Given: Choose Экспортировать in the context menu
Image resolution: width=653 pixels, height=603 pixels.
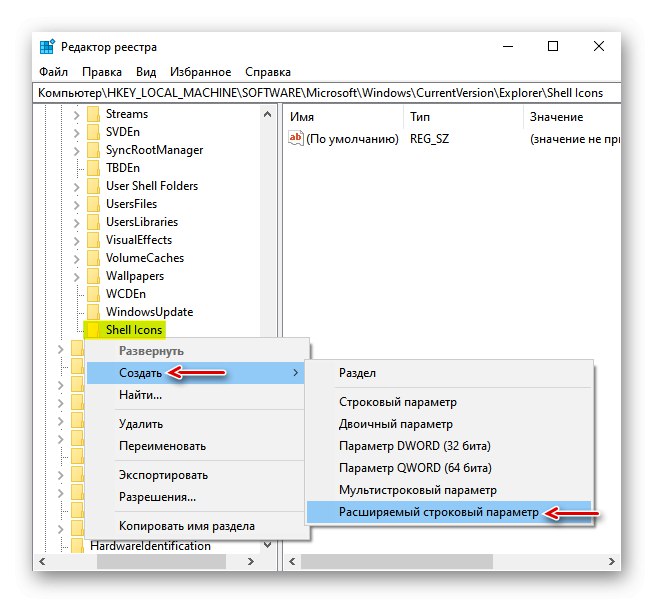Looking at the screenshot, I should (195, 475).
